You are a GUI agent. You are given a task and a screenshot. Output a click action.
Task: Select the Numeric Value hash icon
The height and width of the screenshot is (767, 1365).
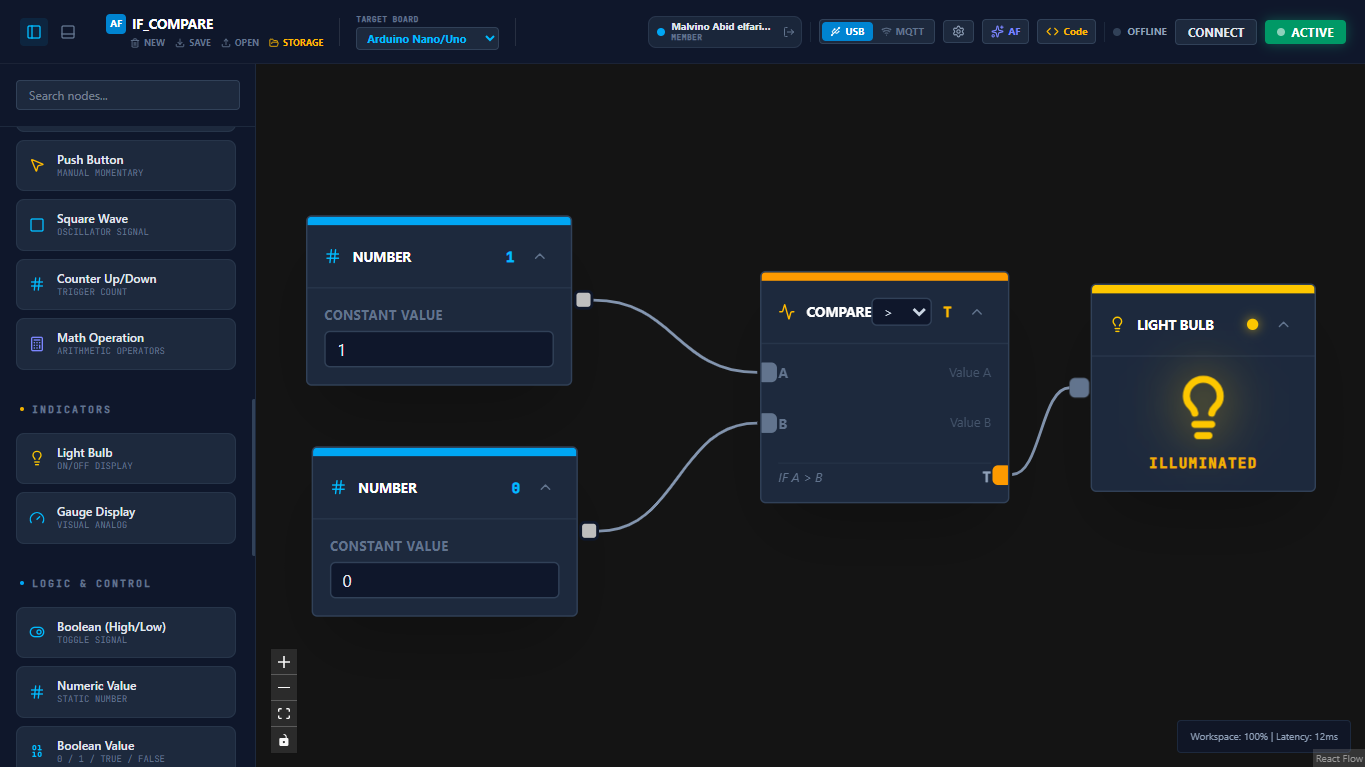(x=37, y=692)
